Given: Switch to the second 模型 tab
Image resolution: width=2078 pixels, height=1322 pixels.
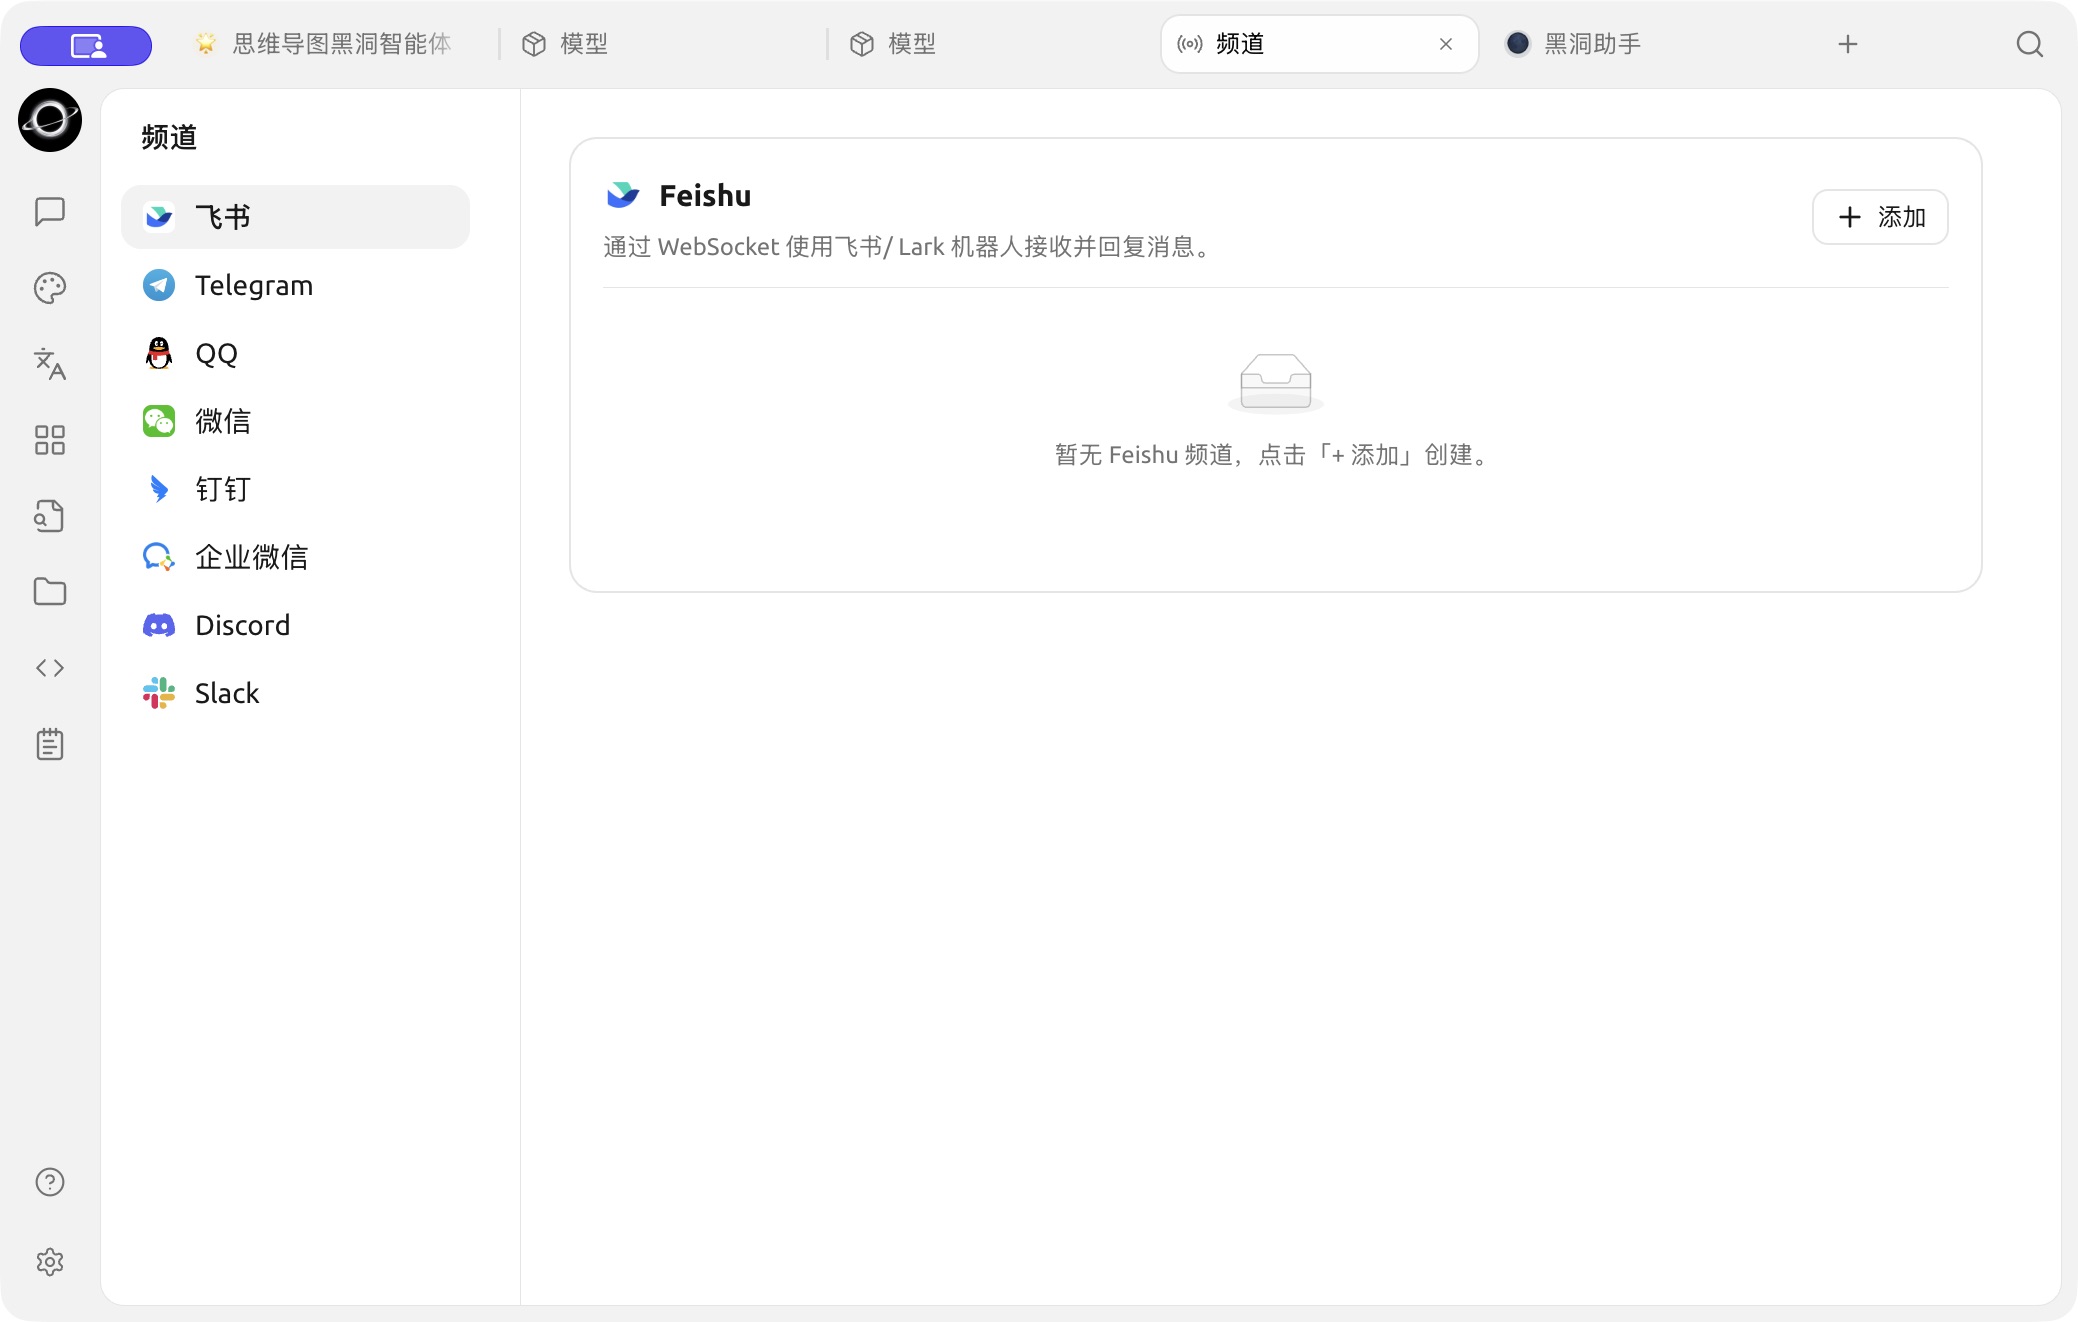Looking at the screenshot, I should [992, 44].
